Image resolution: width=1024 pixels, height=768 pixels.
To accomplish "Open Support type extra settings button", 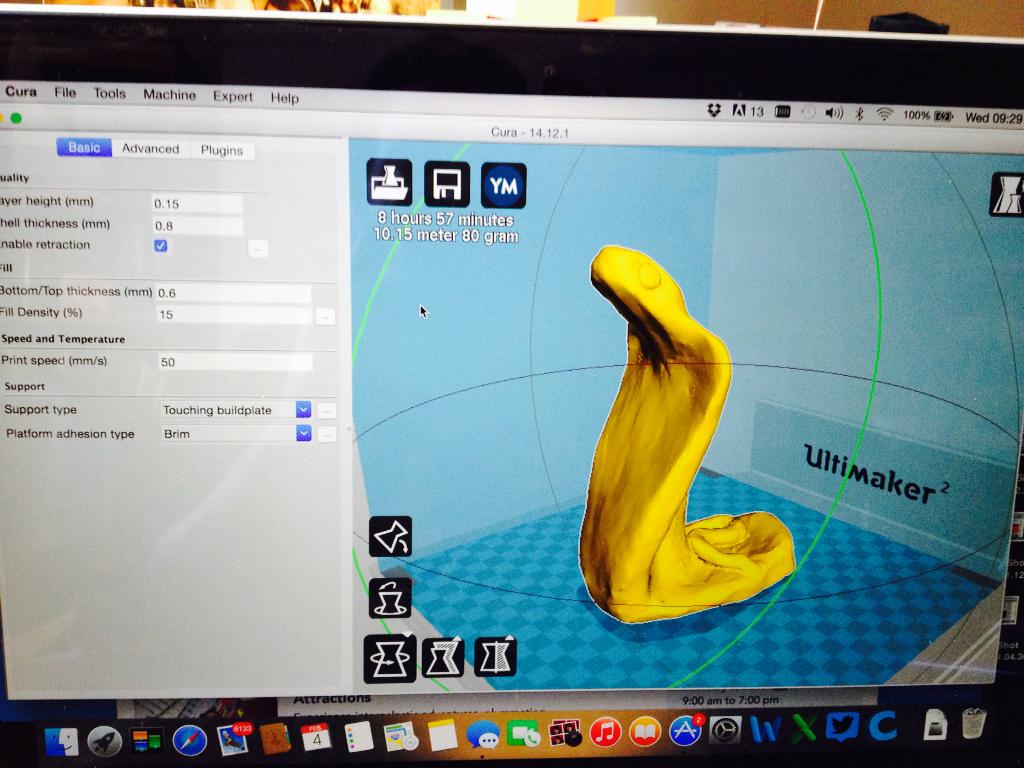I will (x=327, y=411).
